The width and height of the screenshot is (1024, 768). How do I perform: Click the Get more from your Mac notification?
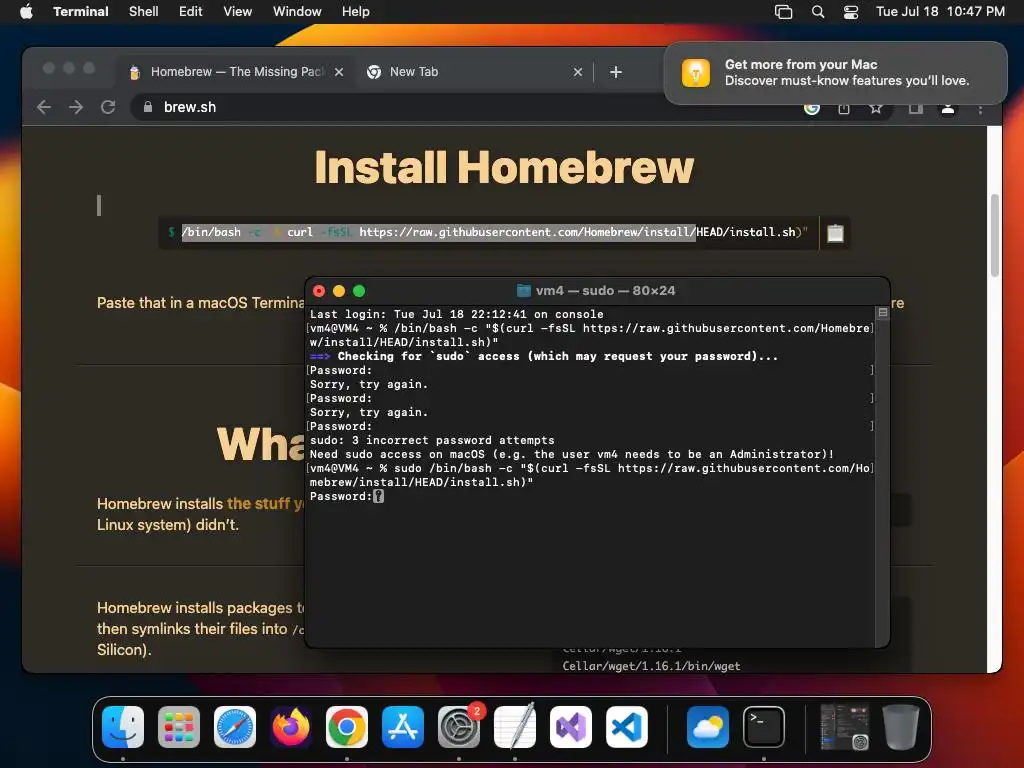click(835, 72)
